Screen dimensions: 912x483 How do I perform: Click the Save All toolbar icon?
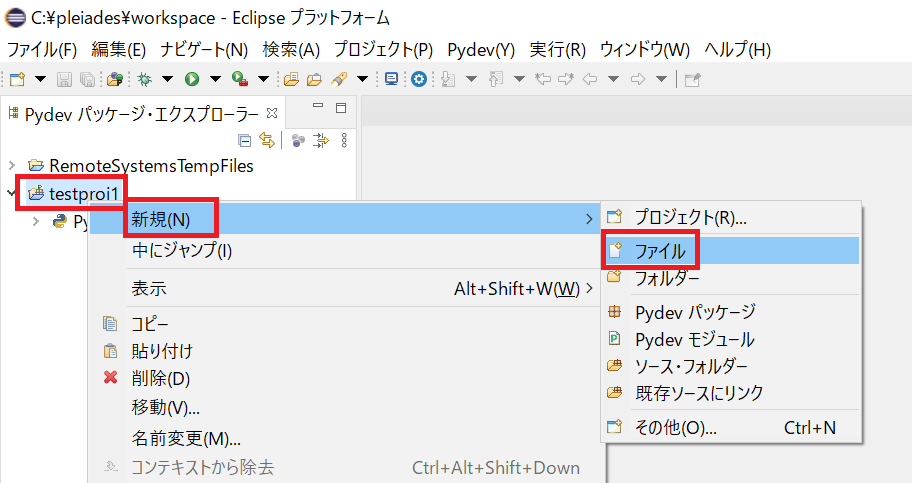point(87,79)
